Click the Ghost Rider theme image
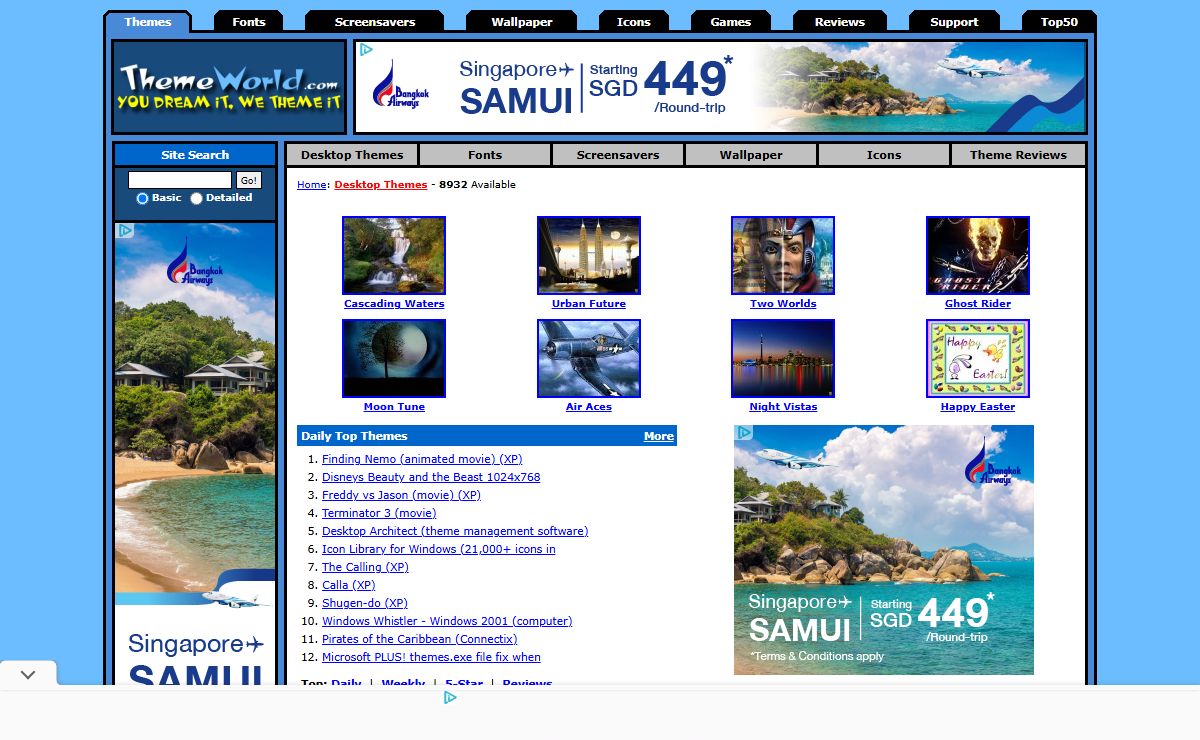The width and height of the screenshot is (1200, 740). [977, 255]
